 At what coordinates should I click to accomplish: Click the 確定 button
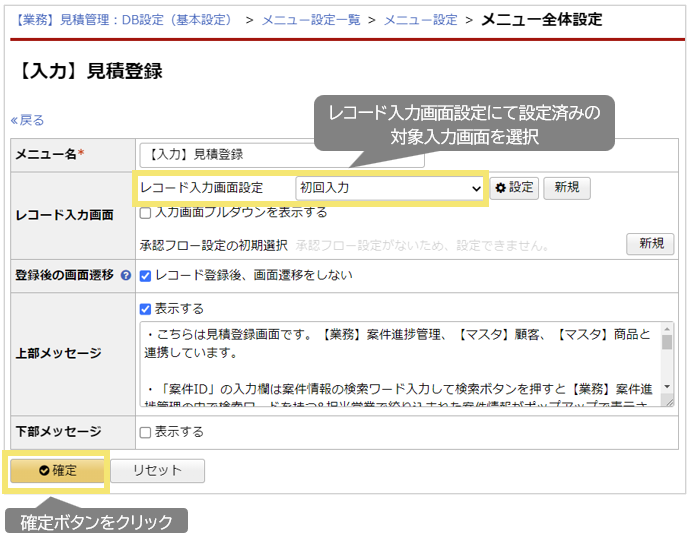57,471
